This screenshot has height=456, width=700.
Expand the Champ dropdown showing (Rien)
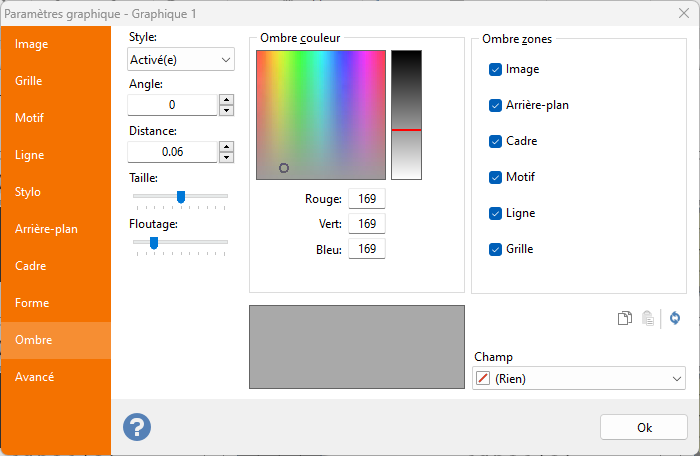[577, 378]
